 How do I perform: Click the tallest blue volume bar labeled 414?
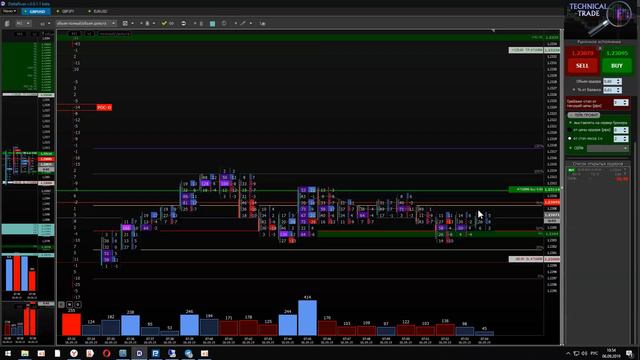point(307,318)
